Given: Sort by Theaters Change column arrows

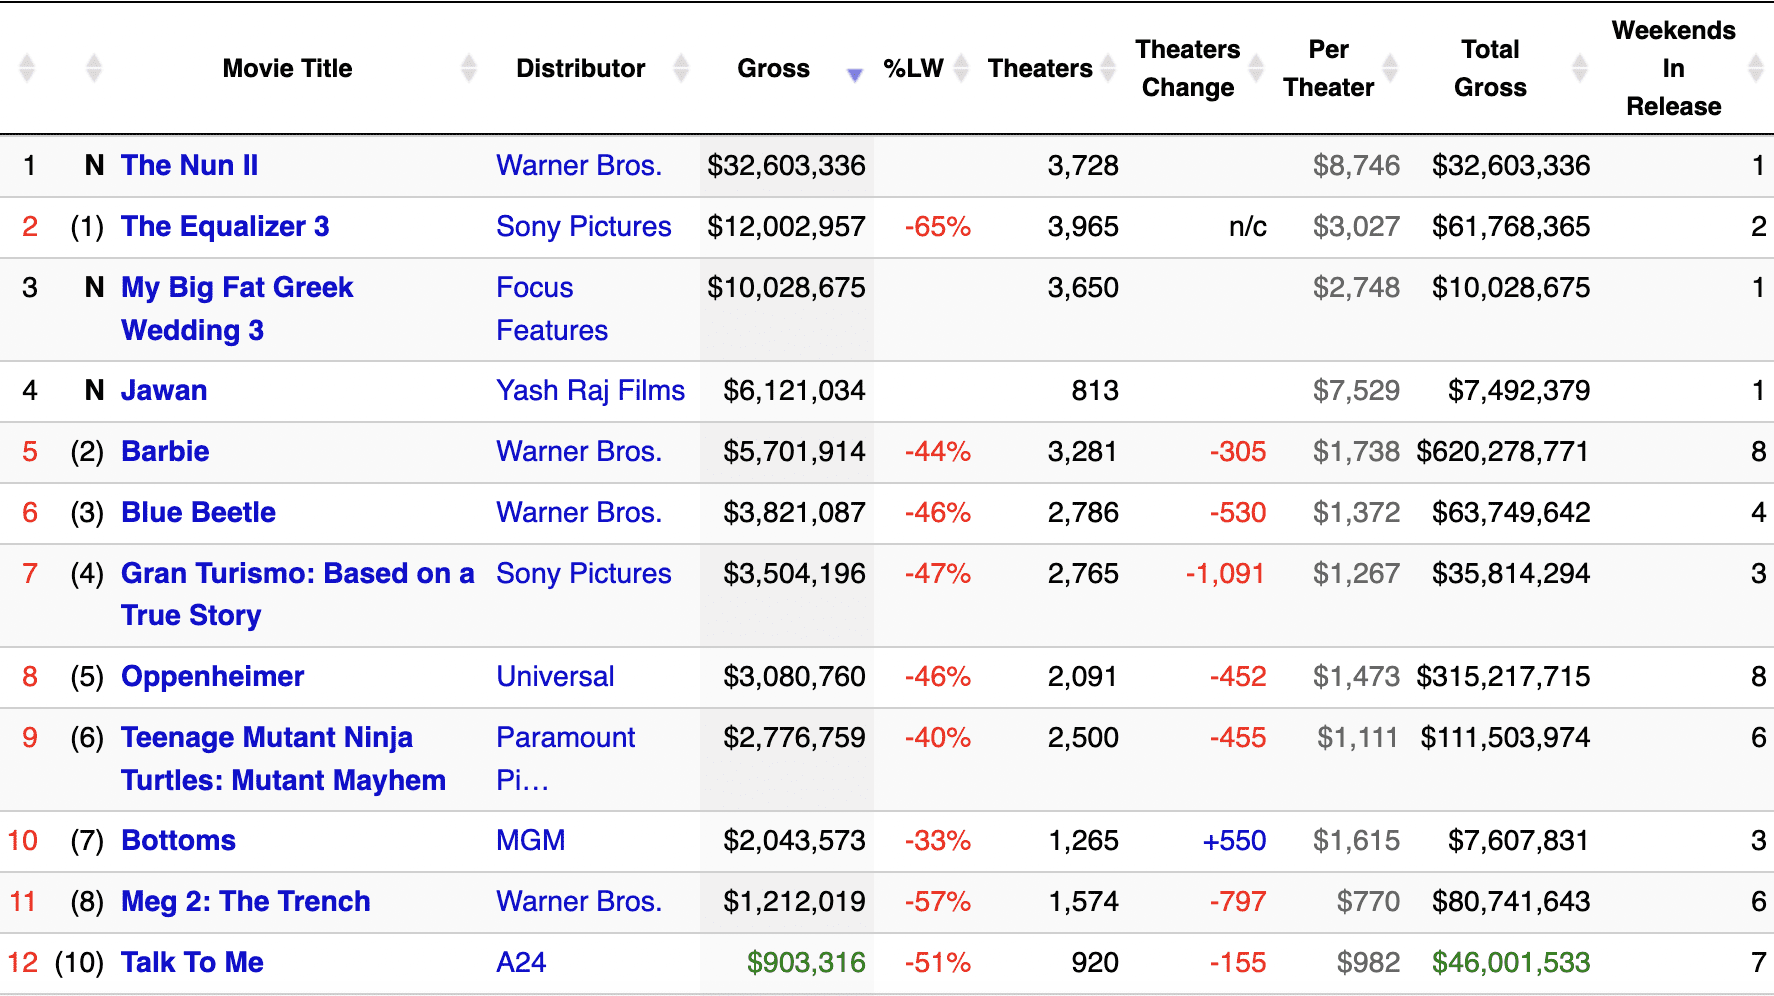Looking at the screenshot, I should [x=1256, y=68].
